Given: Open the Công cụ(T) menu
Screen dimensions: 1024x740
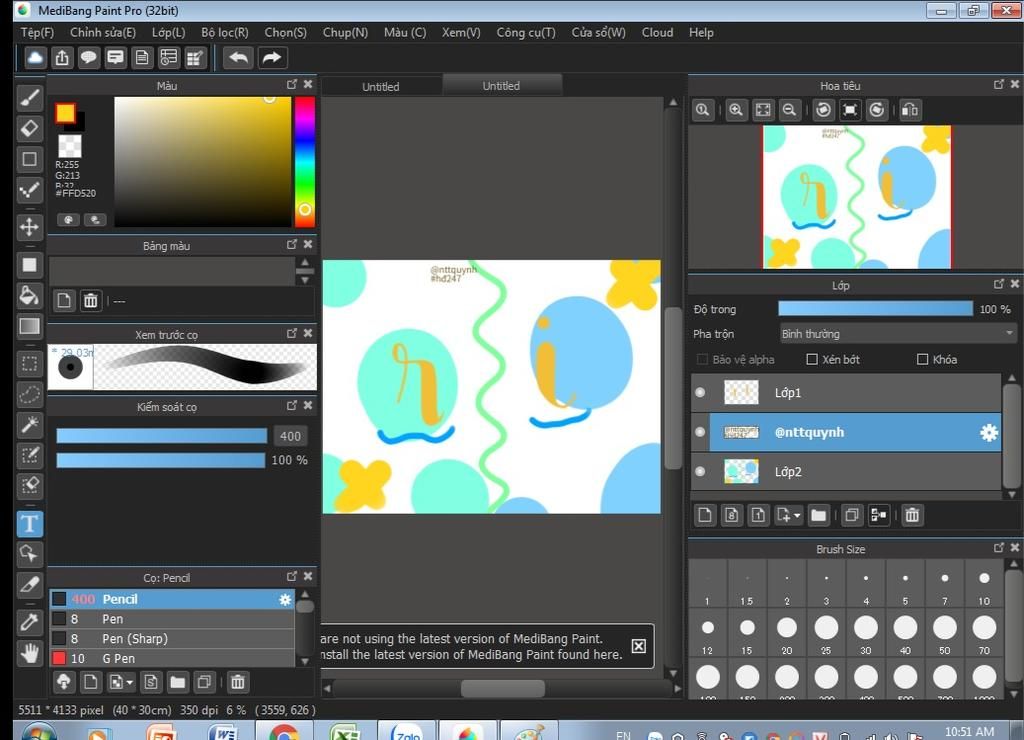Looking at the screenshot, I should click(x=526, y=32).
